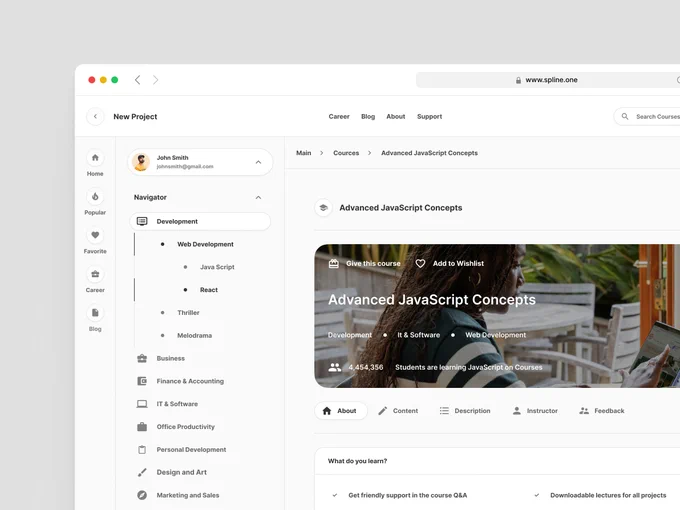Open Finance & Accounting category
The width and height of the screenshot is (680, 510).
tap(190, 381)
